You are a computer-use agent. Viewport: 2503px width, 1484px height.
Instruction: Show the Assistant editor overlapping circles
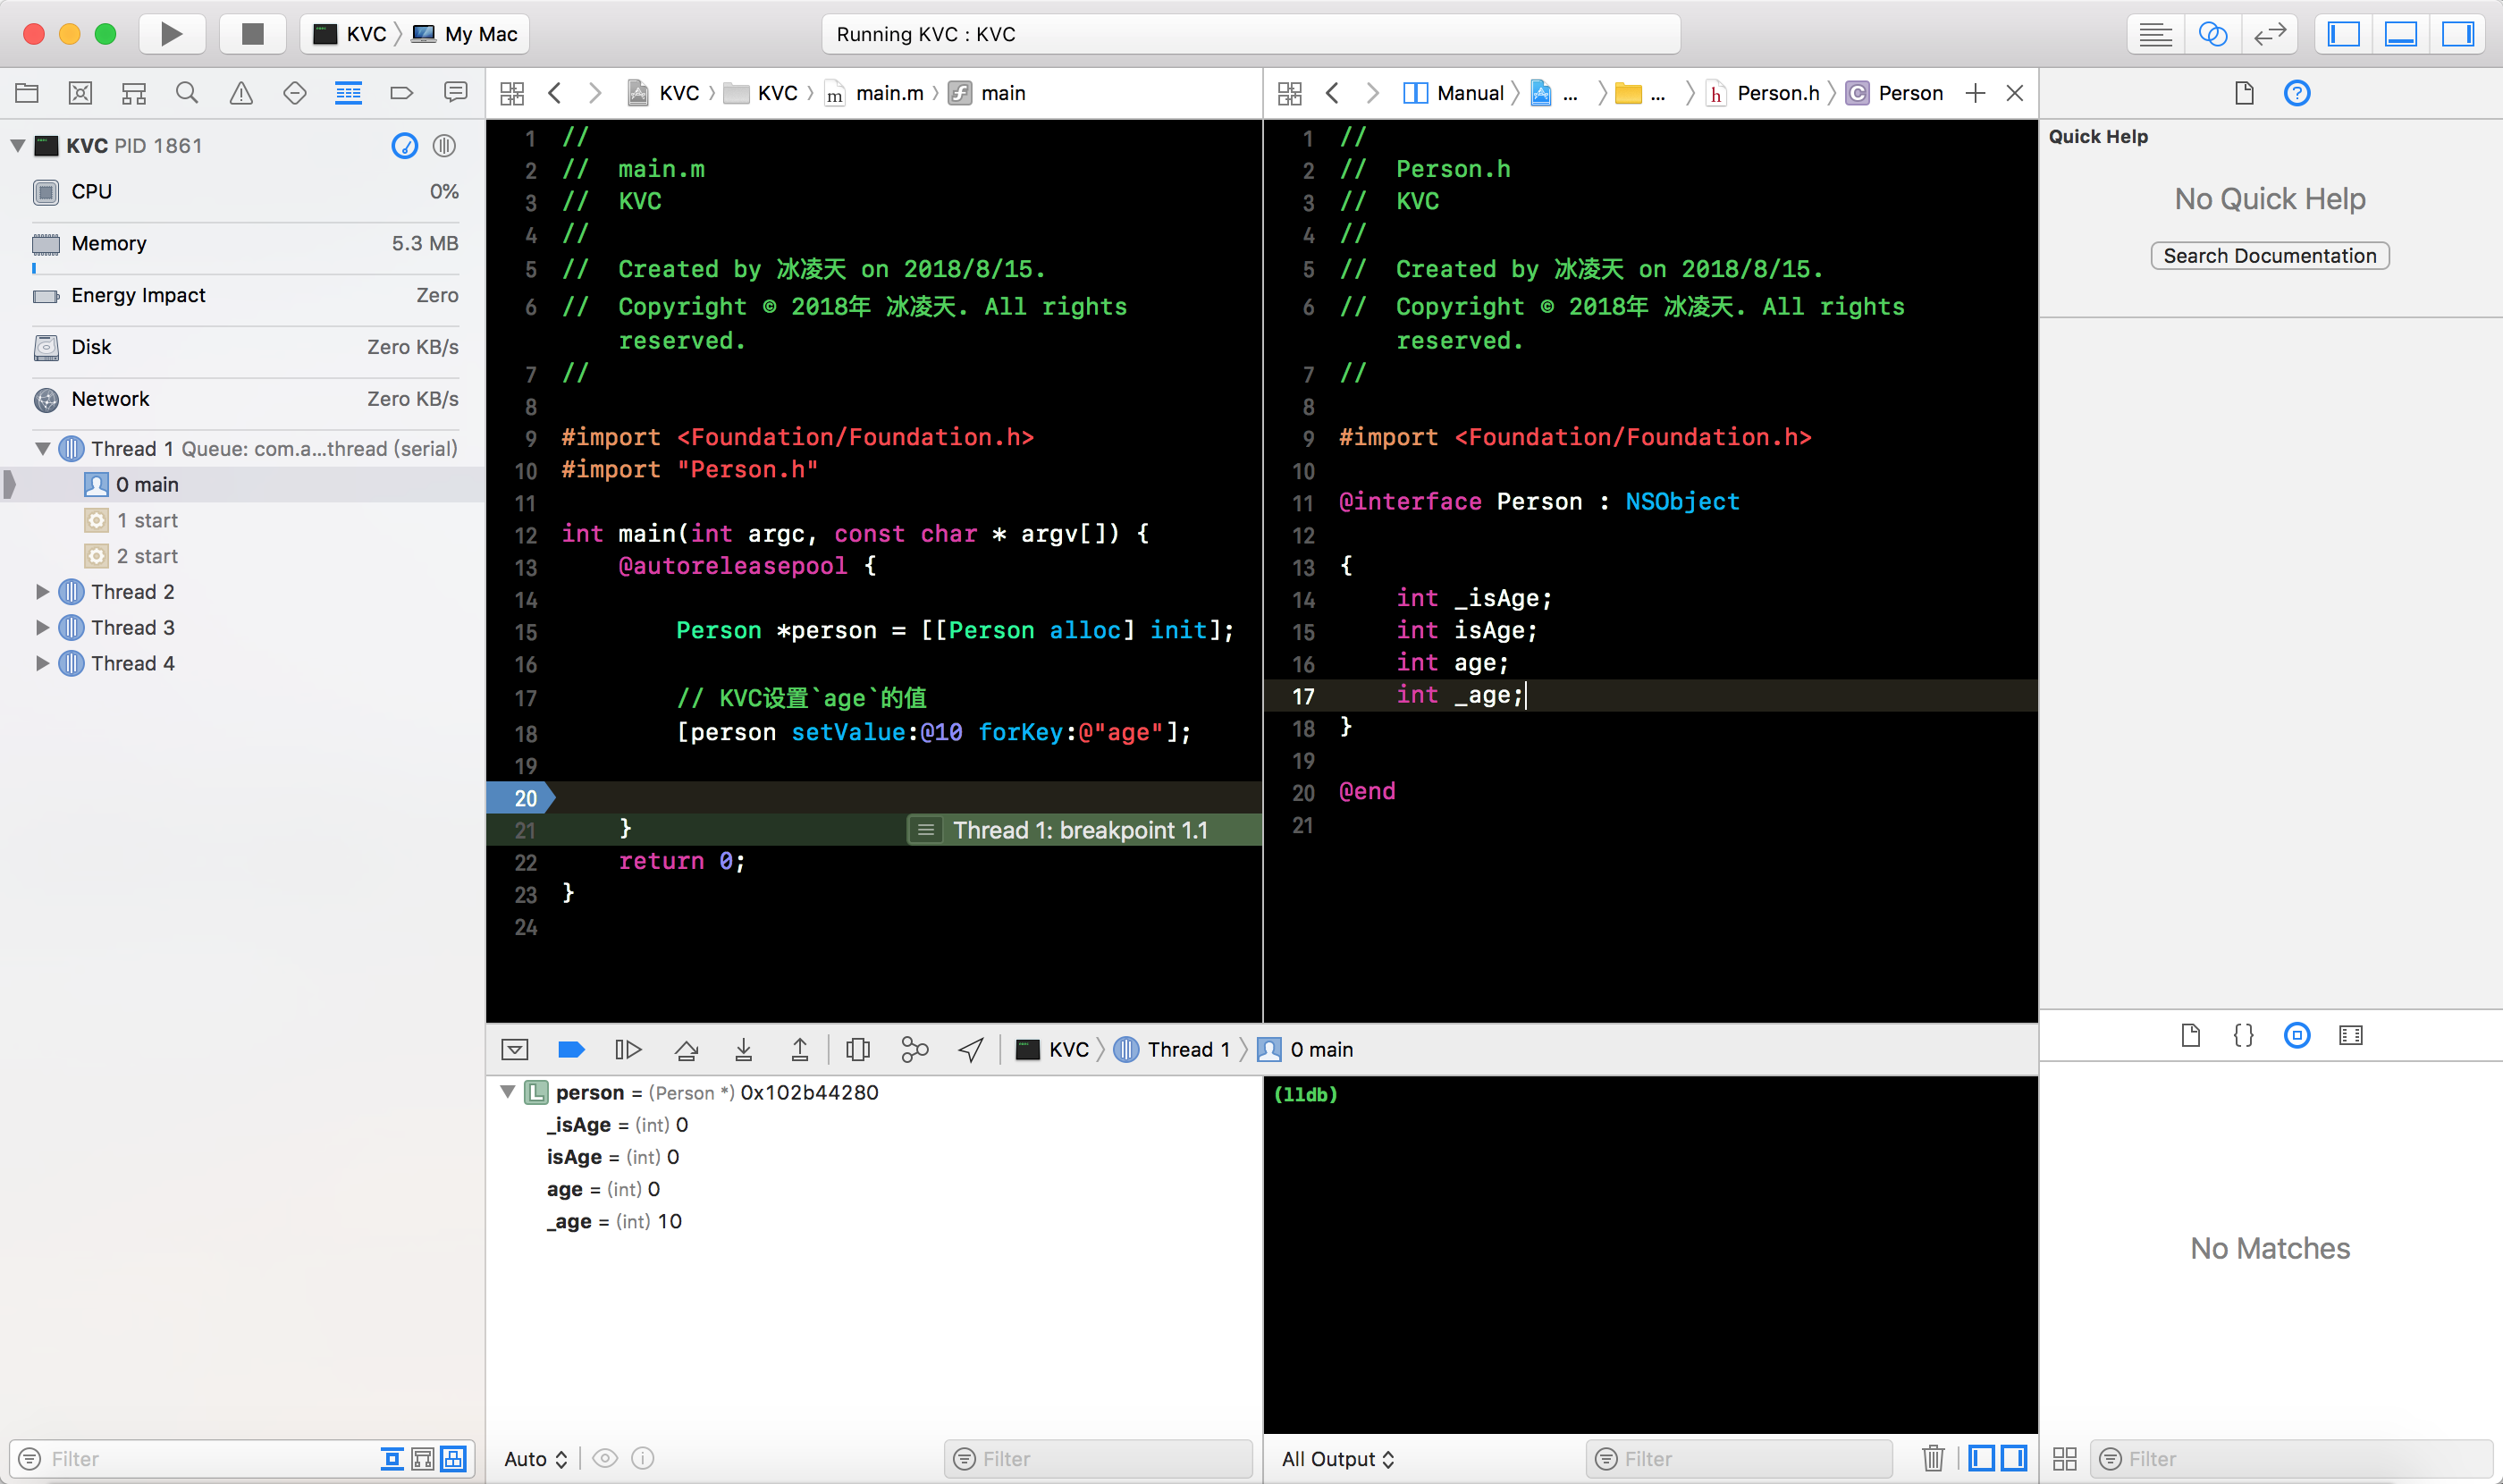[2212, 34]
